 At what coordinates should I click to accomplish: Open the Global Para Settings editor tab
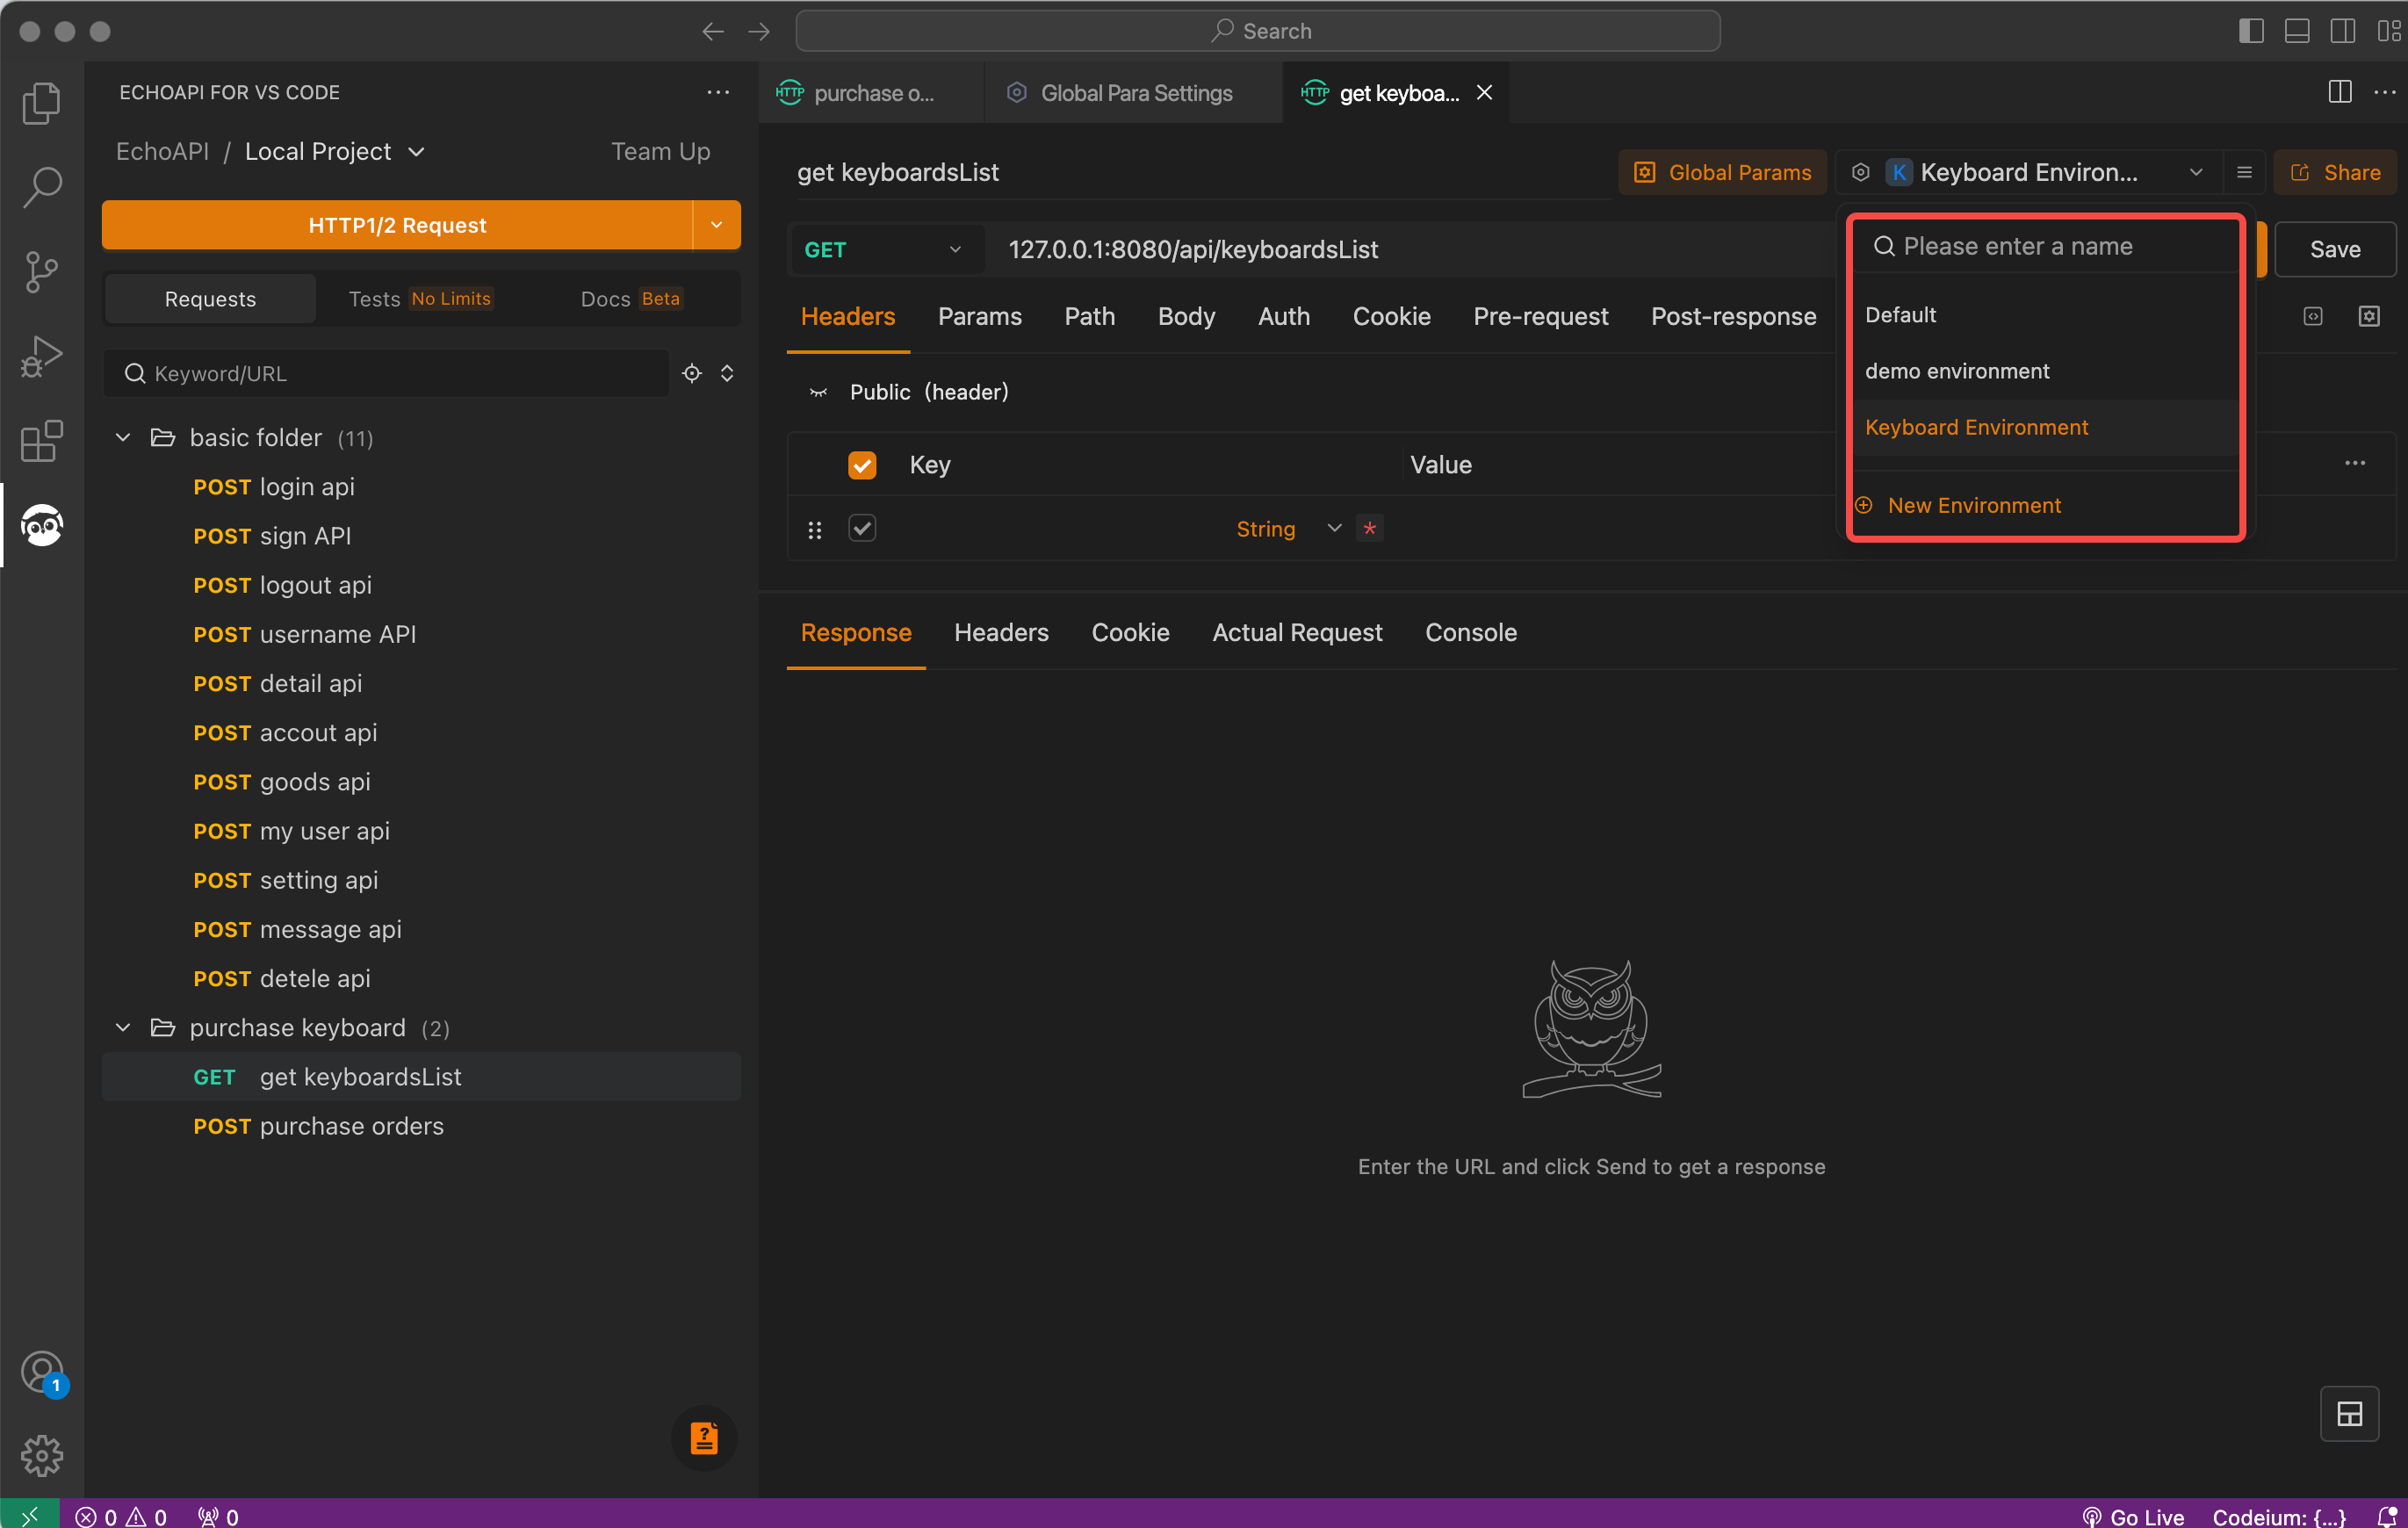(1133, 93)
